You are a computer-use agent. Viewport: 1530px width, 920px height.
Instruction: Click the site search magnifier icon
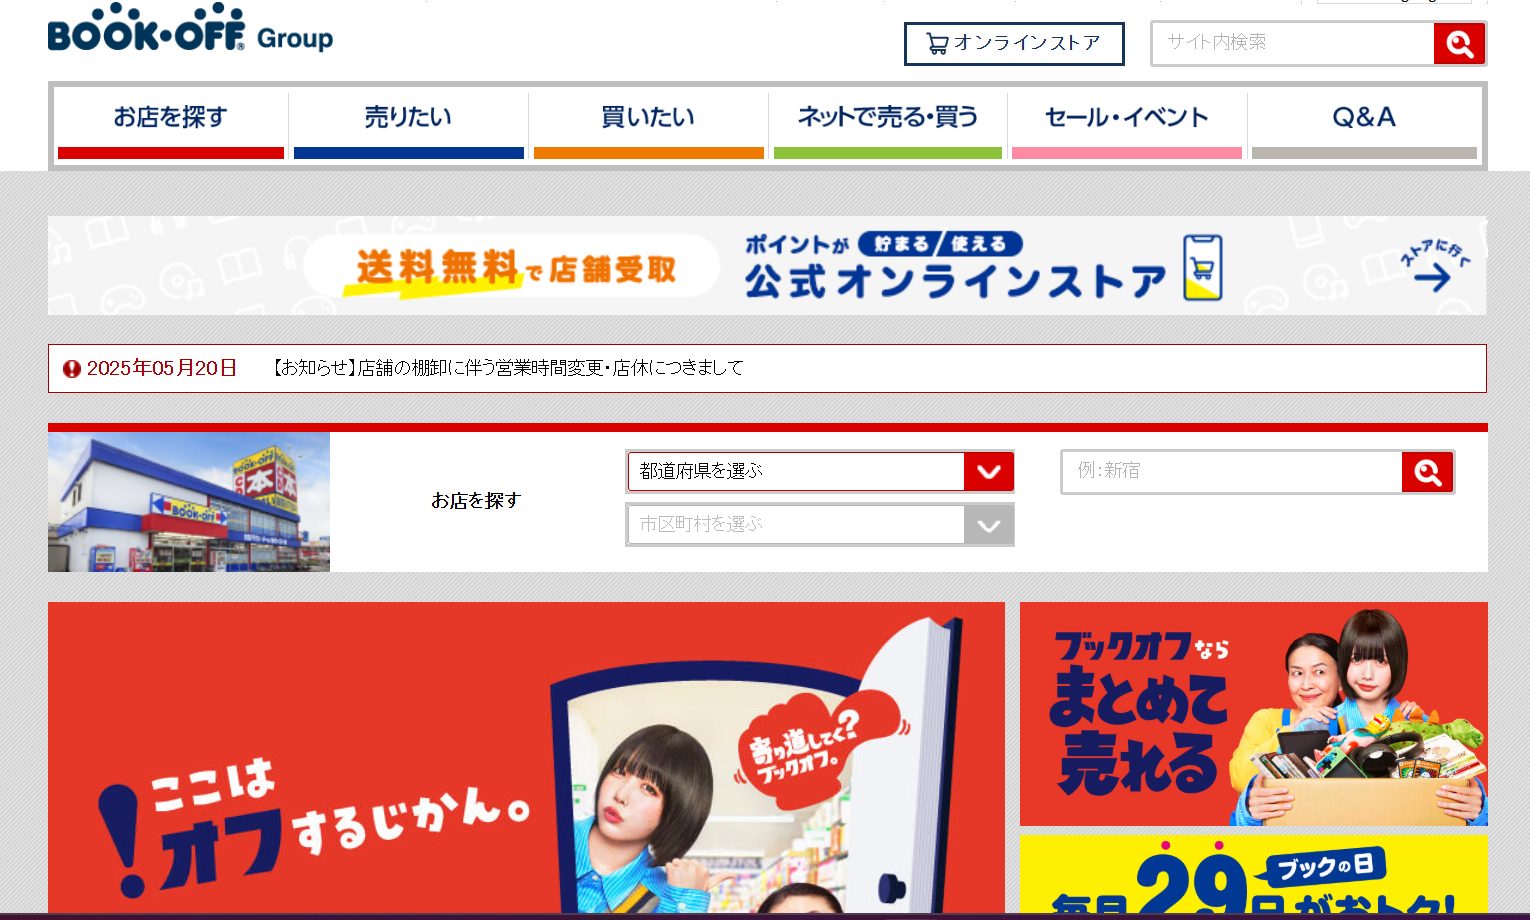pos(1459,44)
